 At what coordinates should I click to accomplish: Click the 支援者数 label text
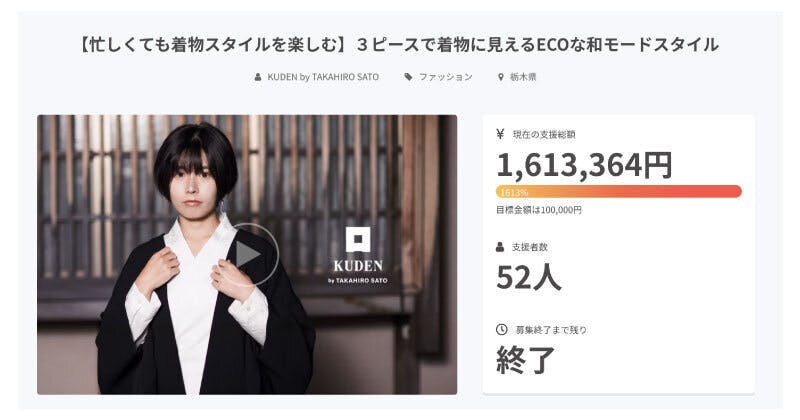[x=530, y=247]
